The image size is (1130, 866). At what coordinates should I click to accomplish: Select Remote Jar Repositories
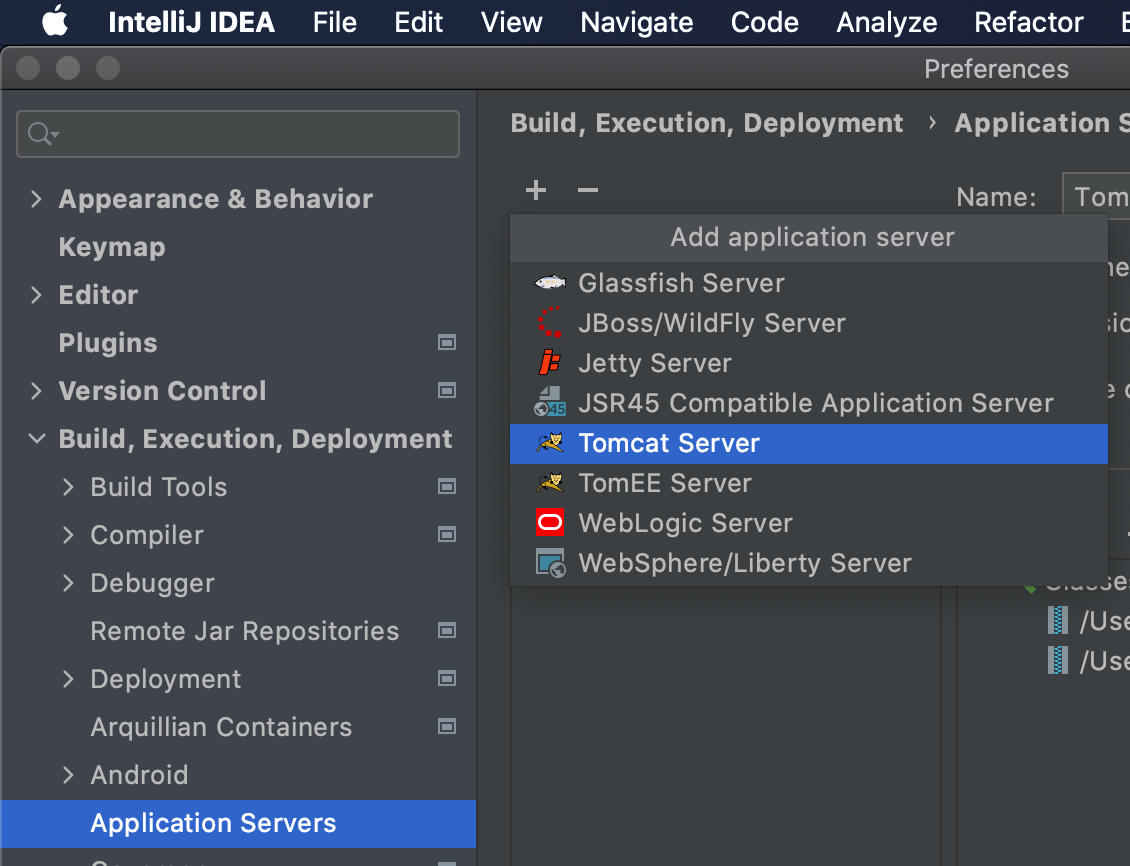click(x=244, y=631)
